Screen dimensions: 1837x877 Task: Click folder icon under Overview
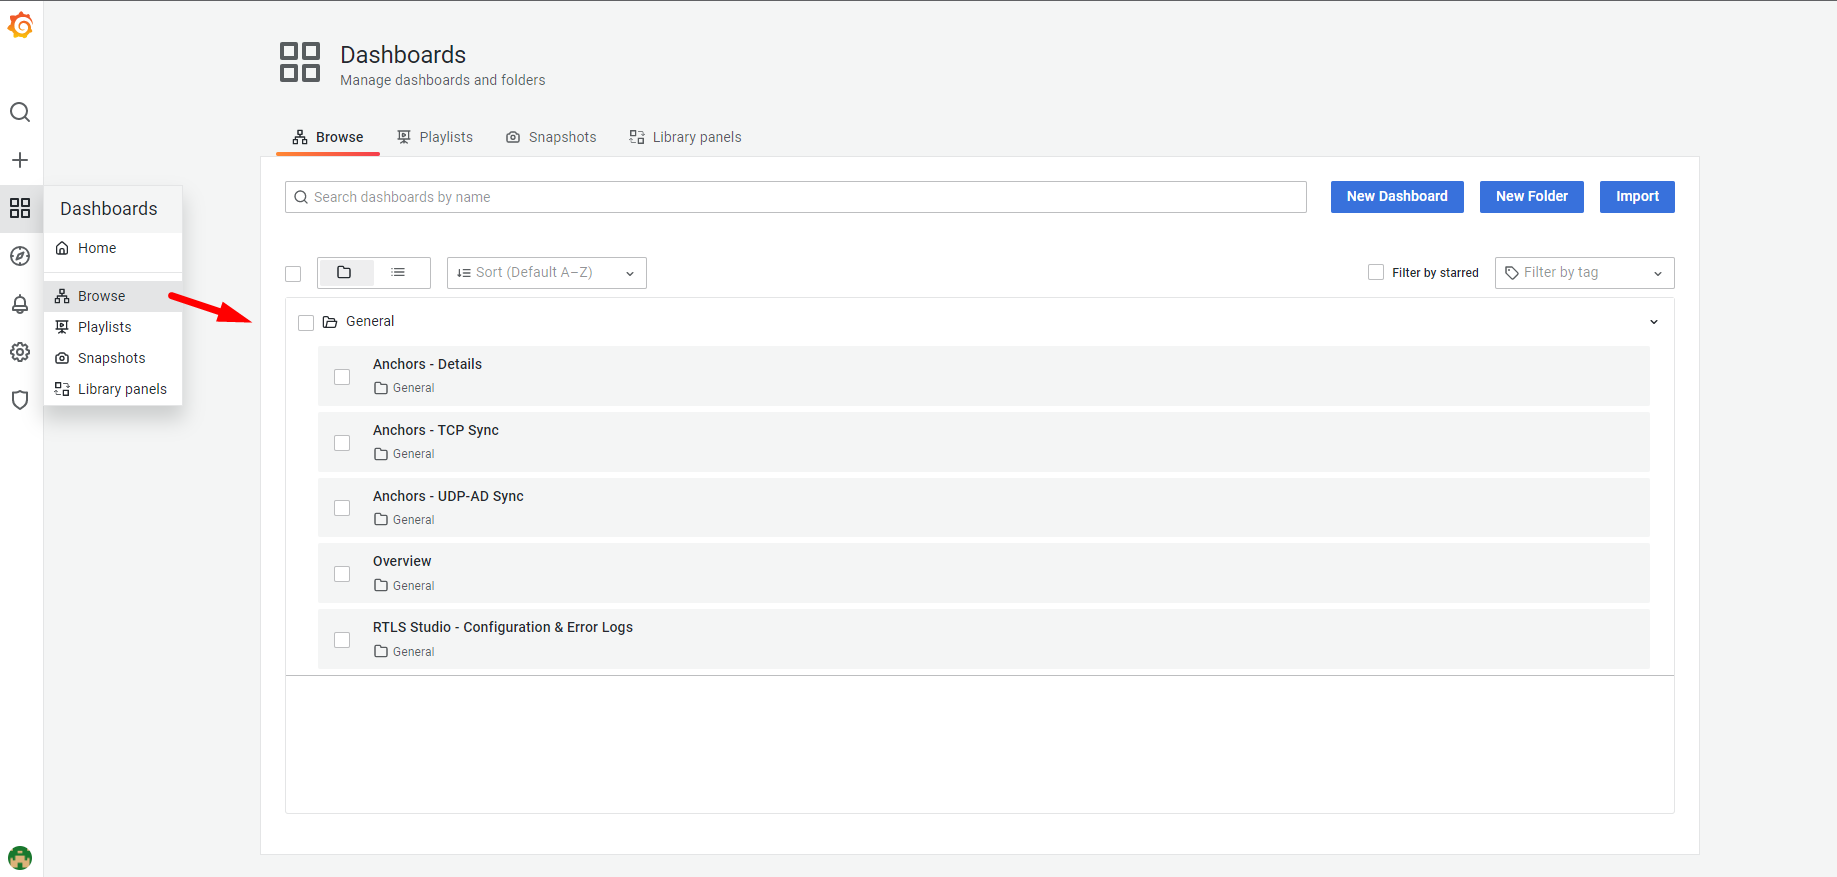click(381, 586)
